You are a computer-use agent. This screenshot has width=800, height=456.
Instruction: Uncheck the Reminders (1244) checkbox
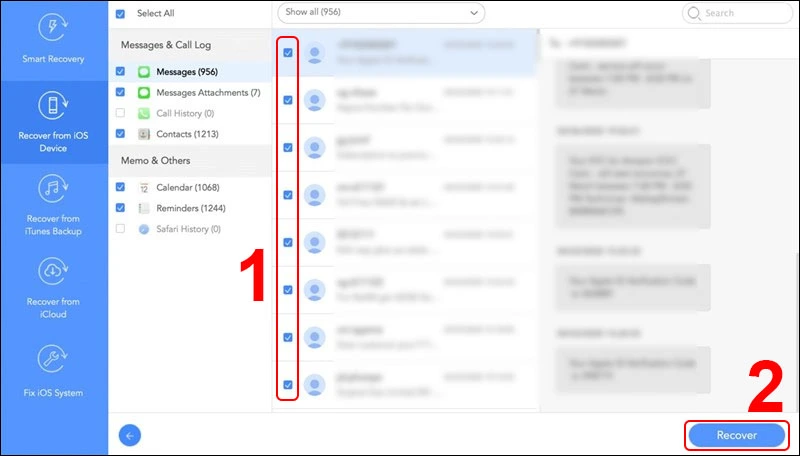tap(120, 208)
